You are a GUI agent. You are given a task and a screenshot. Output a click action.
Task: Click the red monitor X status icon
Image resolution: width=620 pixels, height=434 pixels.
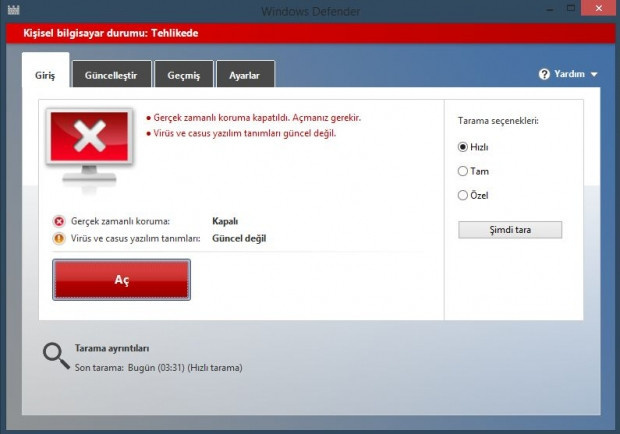89,148
